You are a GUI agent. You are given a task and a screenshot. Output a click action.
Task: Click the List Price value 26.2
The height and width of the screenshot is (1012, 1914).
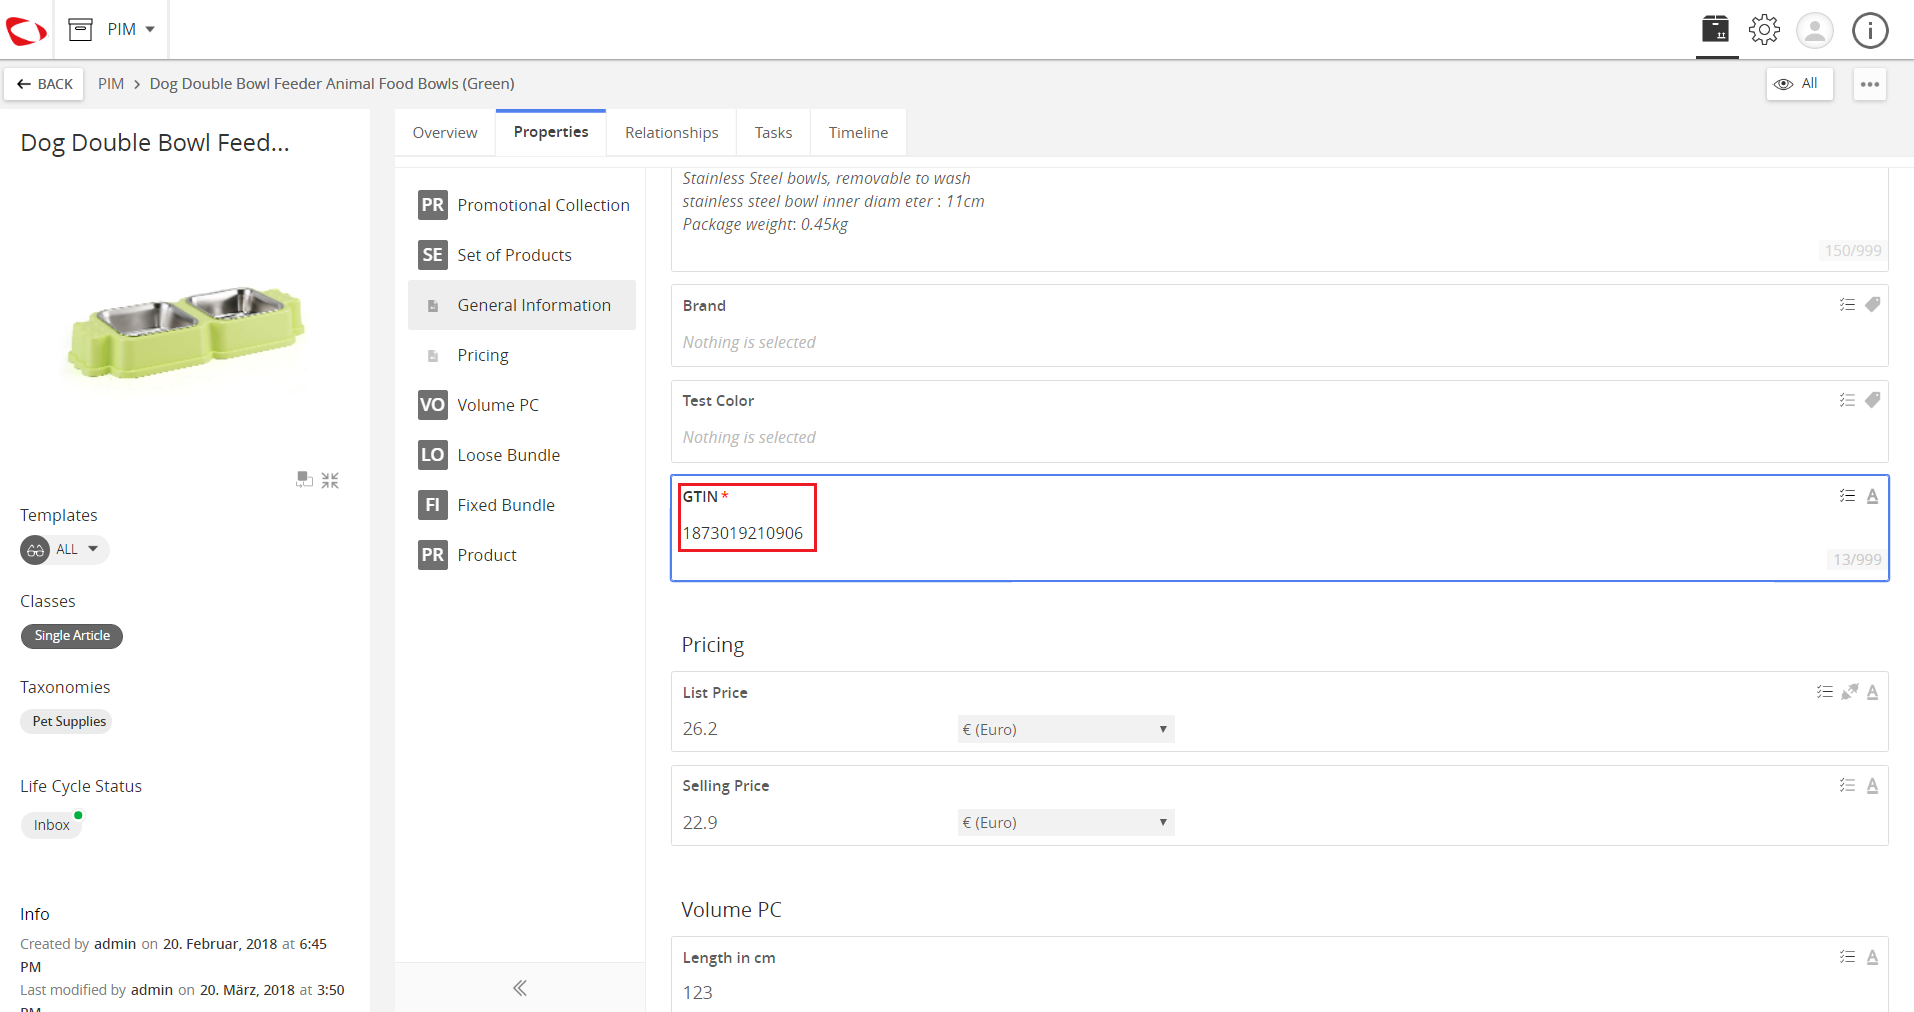[700, 729]
